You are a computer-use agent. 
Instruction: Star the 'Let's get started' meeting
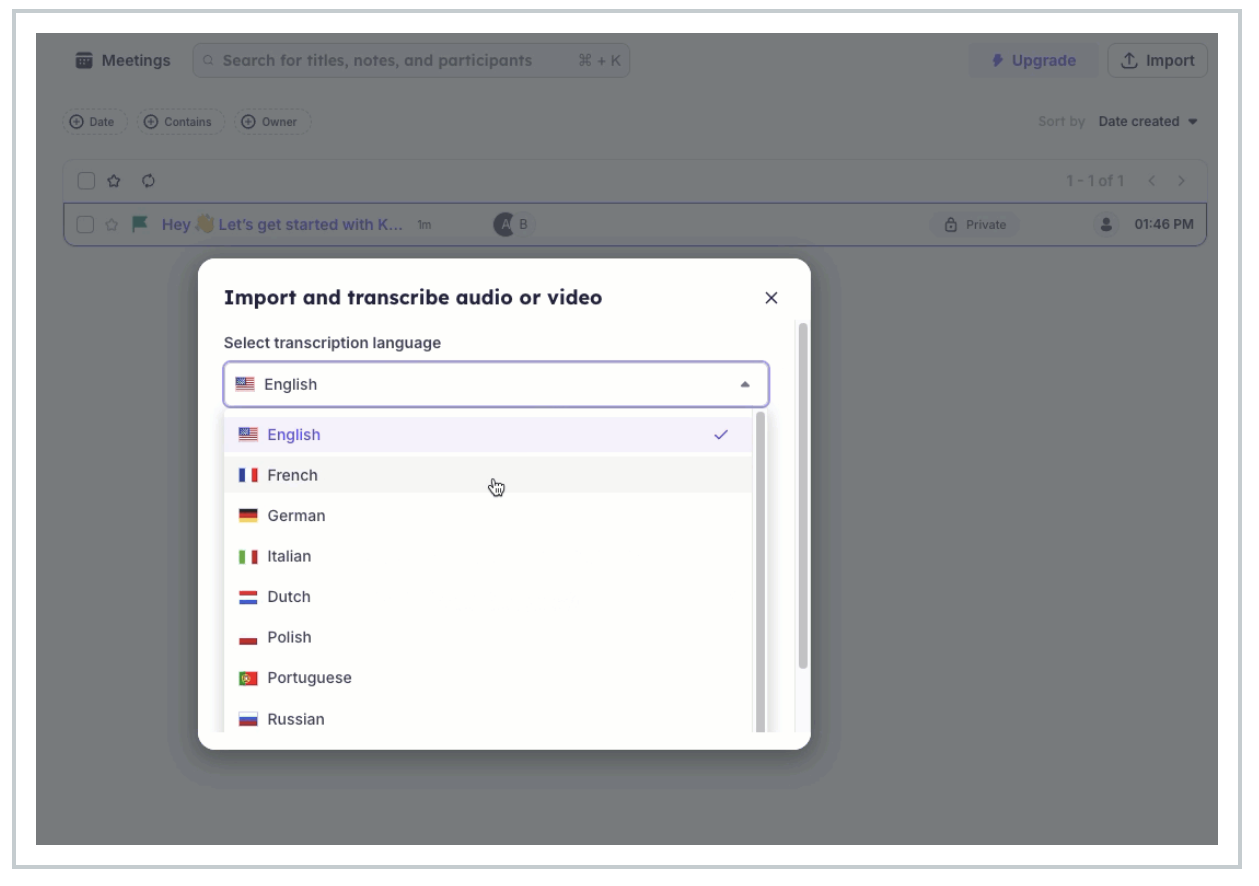coord(112,224)
